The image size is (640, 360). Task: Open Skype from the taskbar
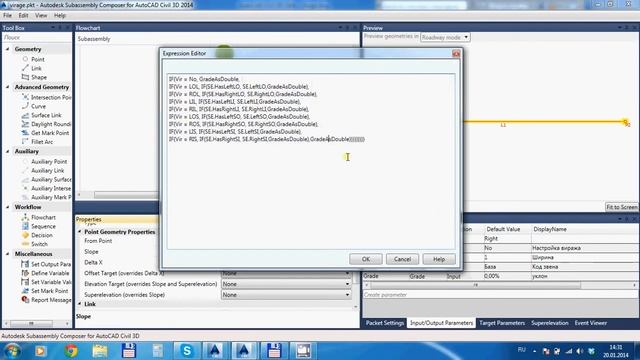coord(187,351)
